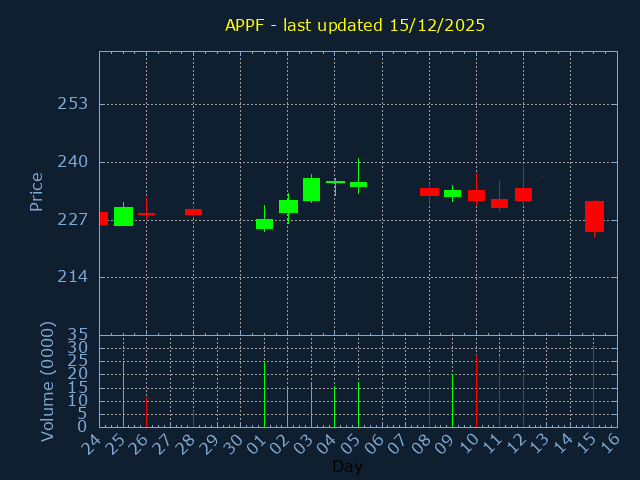This screenshot has height=480, width=640.
Task: Select the red candlestick on day 28
Action: pos(193,212)
